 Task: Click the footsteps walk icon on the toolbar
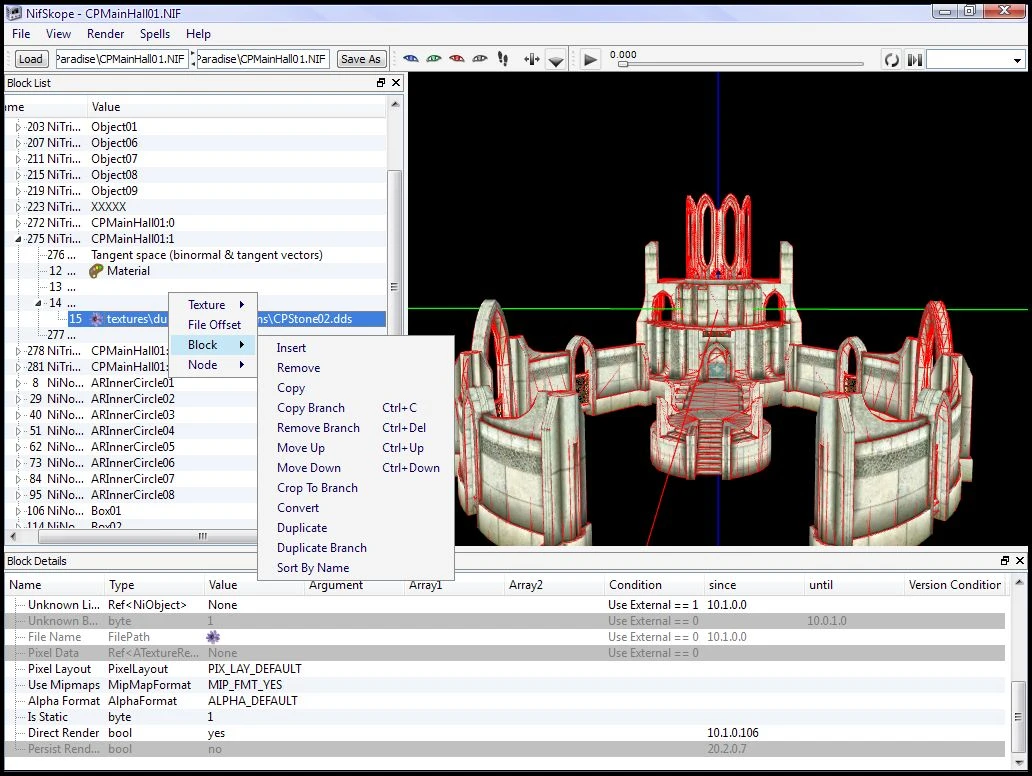(x=501, y=58)
